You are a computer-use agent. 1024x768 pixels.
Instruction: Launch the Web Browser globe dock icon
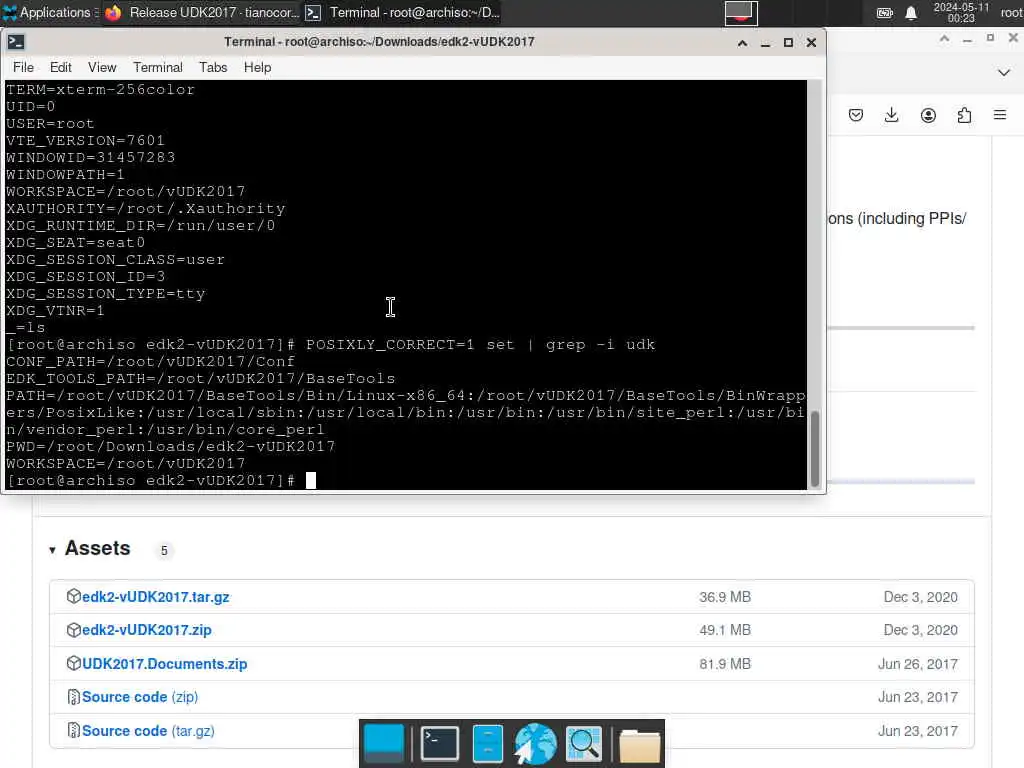pyautogui.click(x=535, y=743)
